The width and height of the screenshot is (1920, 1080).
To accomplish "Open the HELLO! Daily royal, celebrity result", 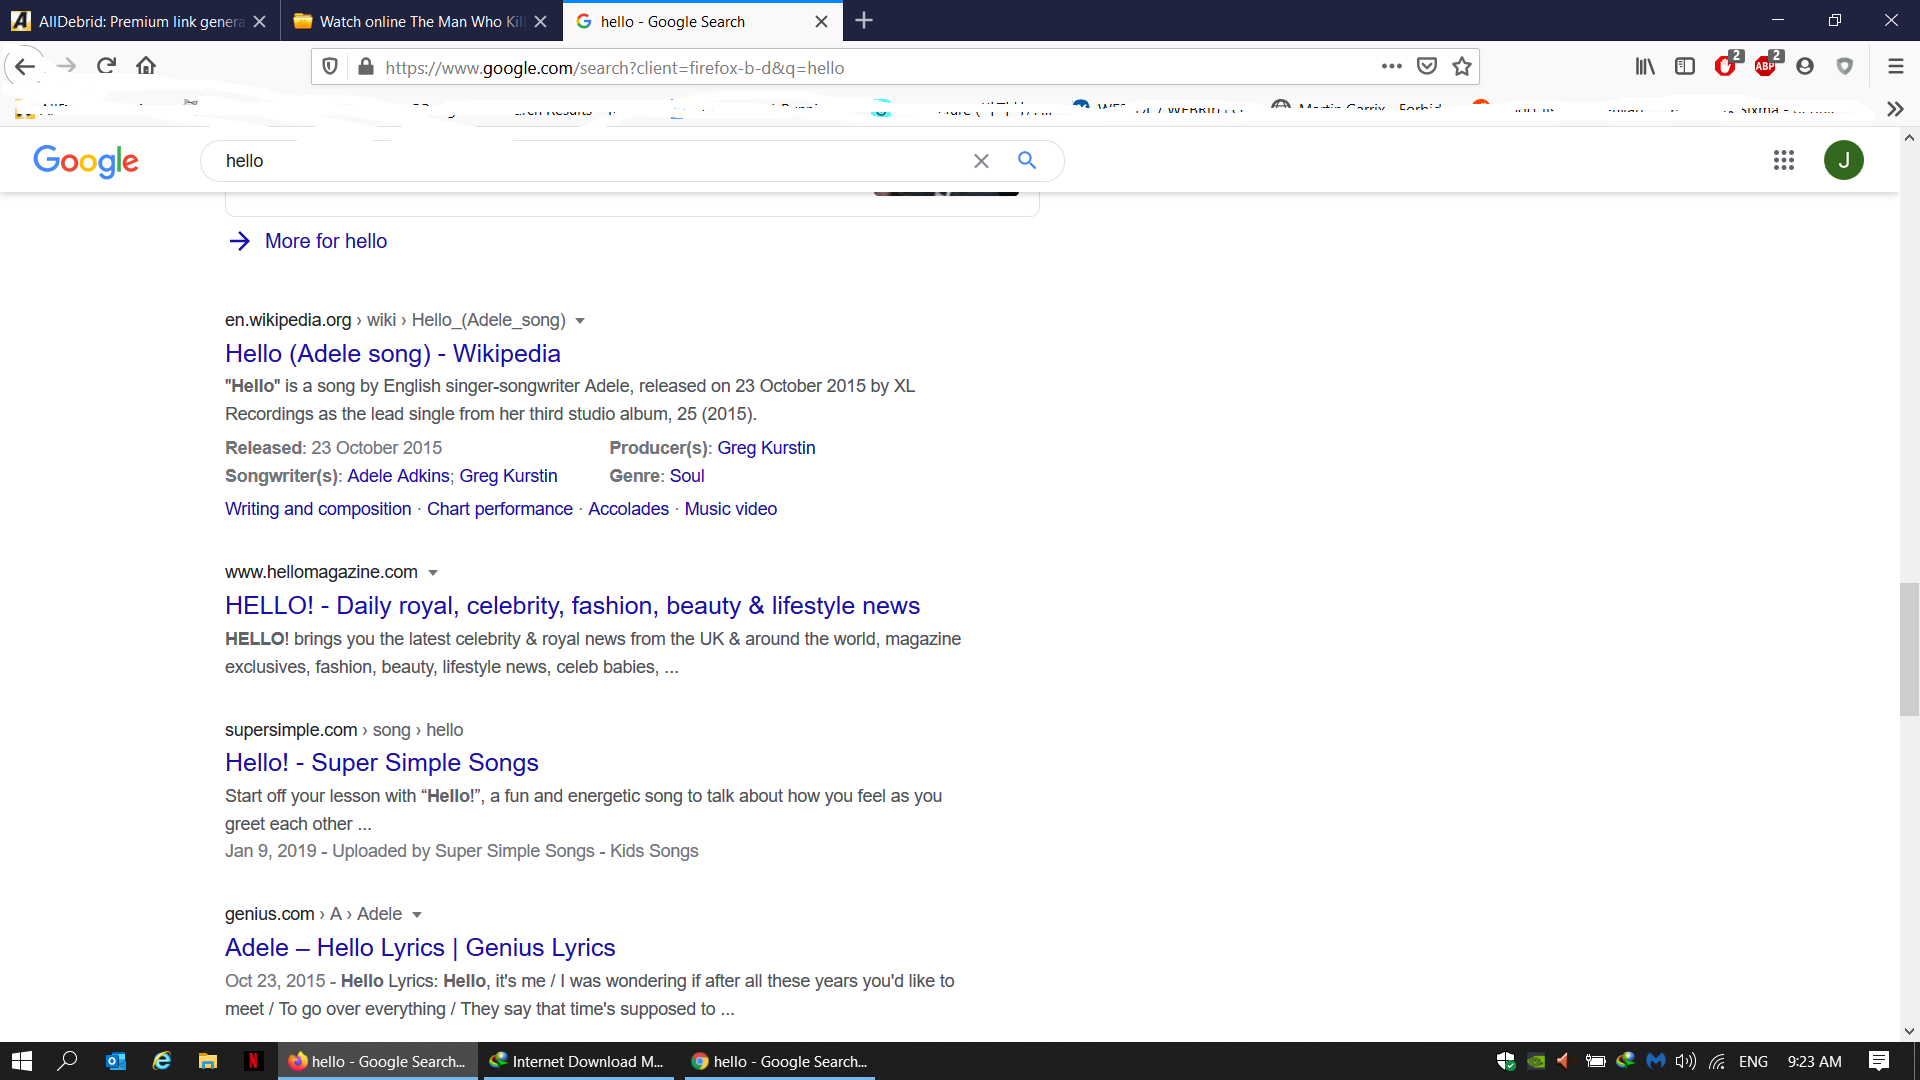I will 572,605.
